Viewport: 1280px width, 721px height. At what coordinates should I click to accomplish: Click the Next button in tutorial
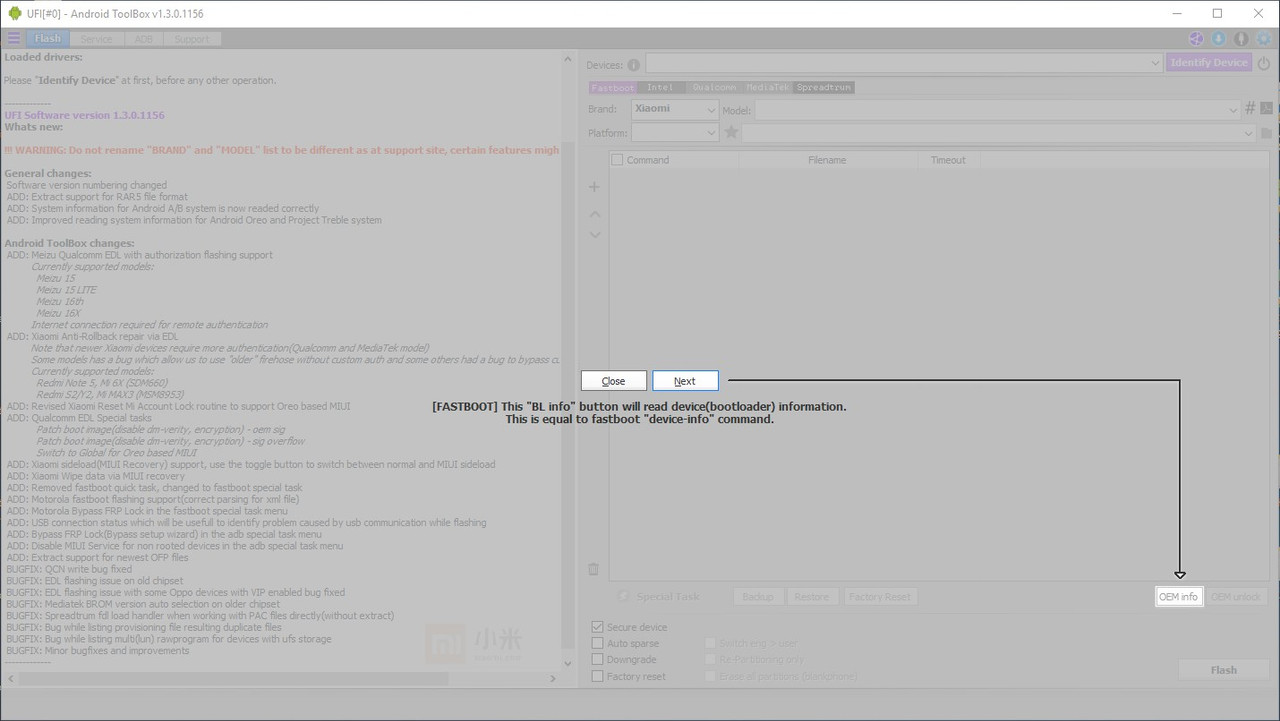685,381
